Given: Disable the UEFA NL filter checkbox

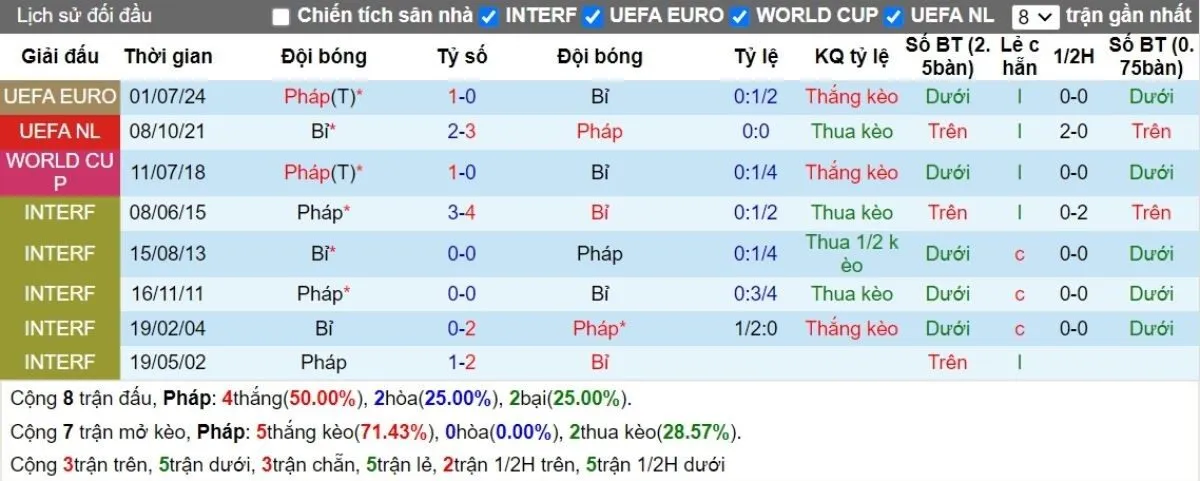Looking at the screenshot, I should (x=894, y=16).
